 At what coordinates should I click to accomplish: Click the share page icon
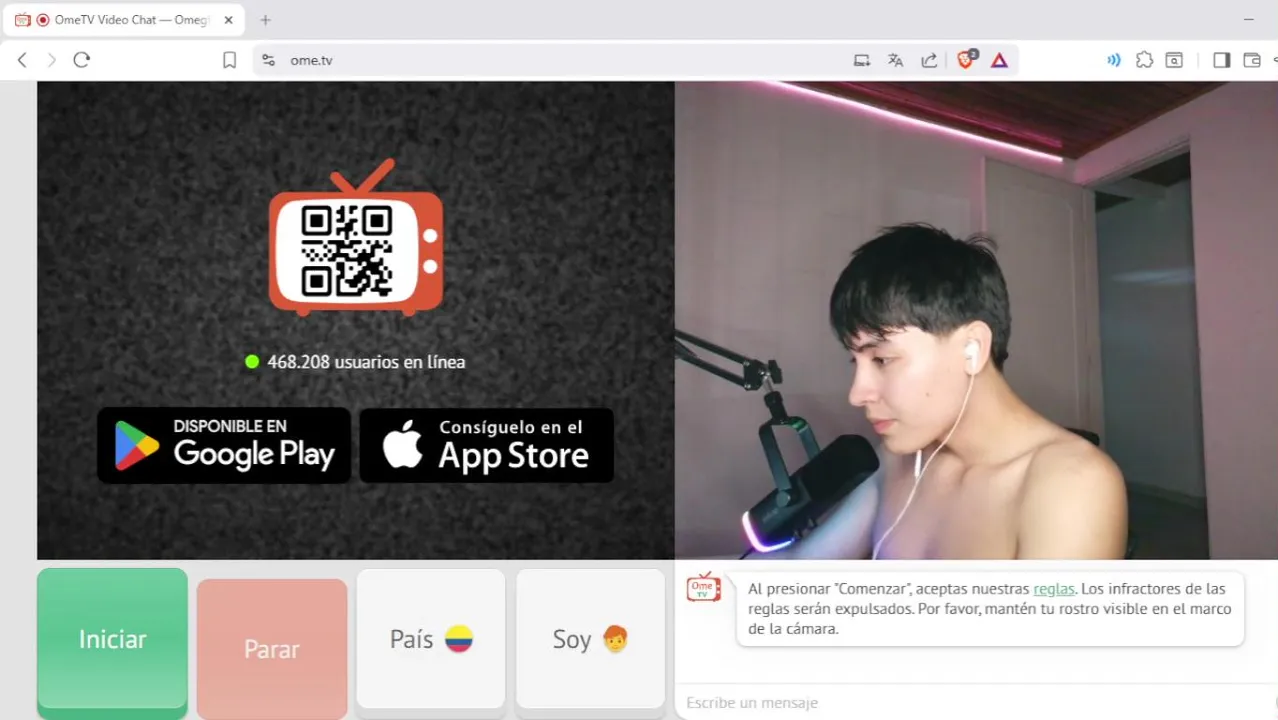[929, 60]
